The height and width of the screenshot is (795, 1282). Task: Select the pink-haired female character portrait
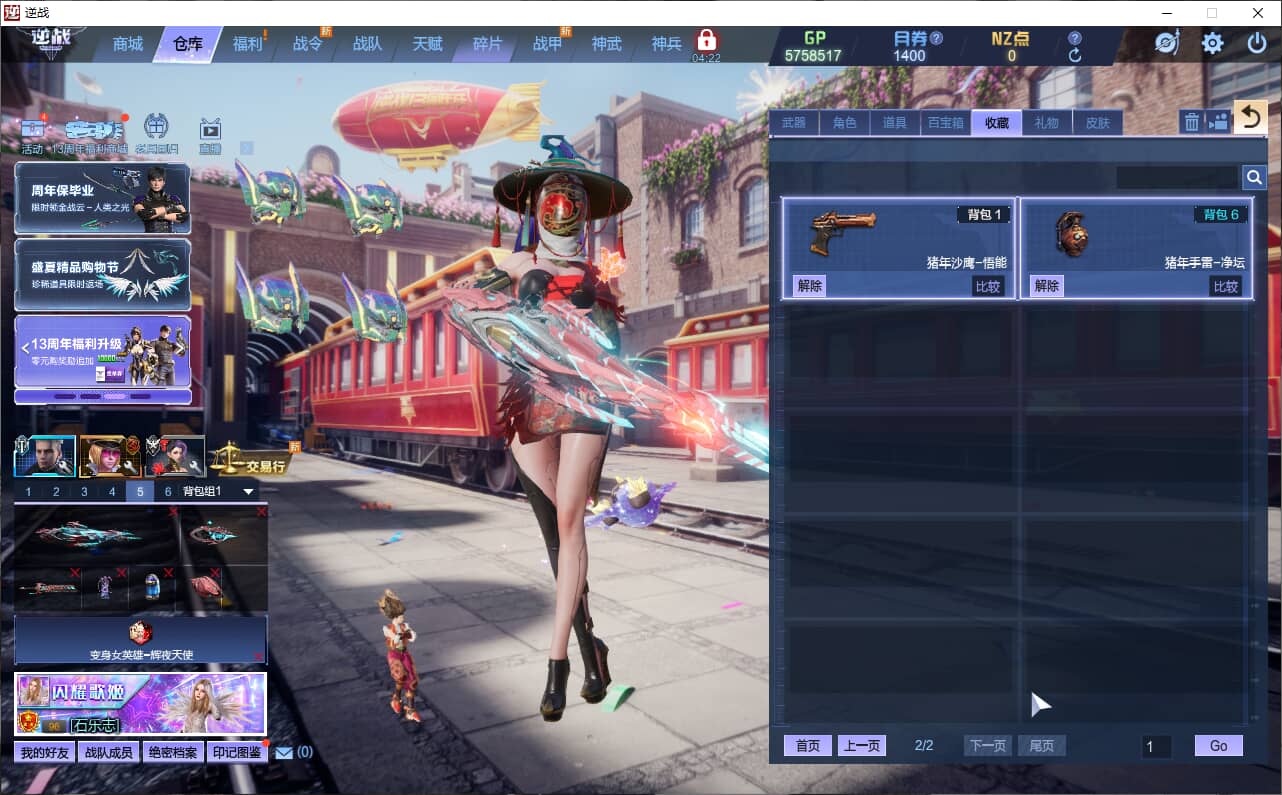(110, 456)
